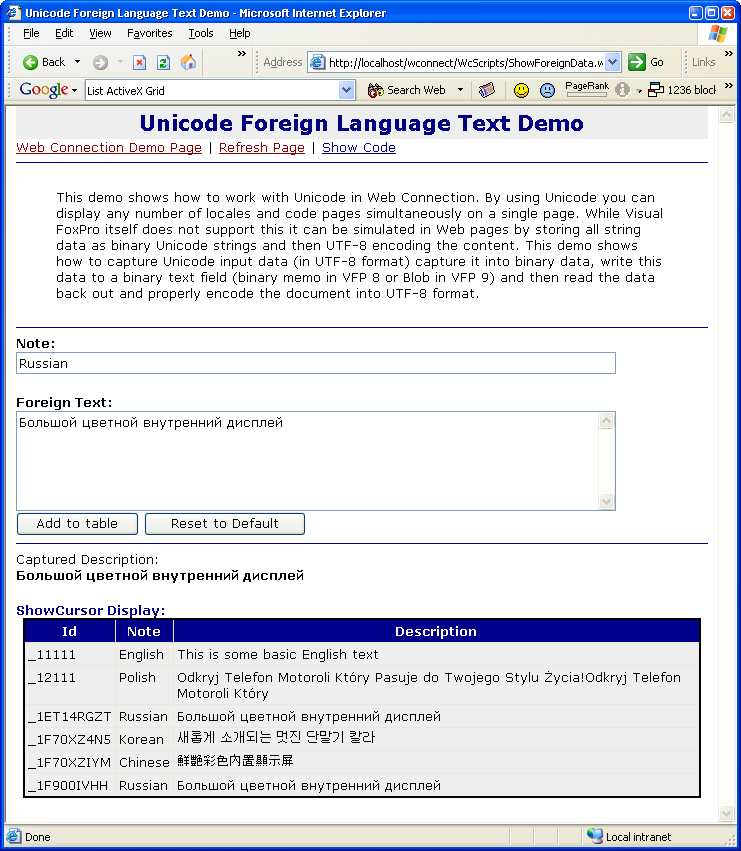
Task: Open the Search Web options dropdown
Action: coord(460,90)
